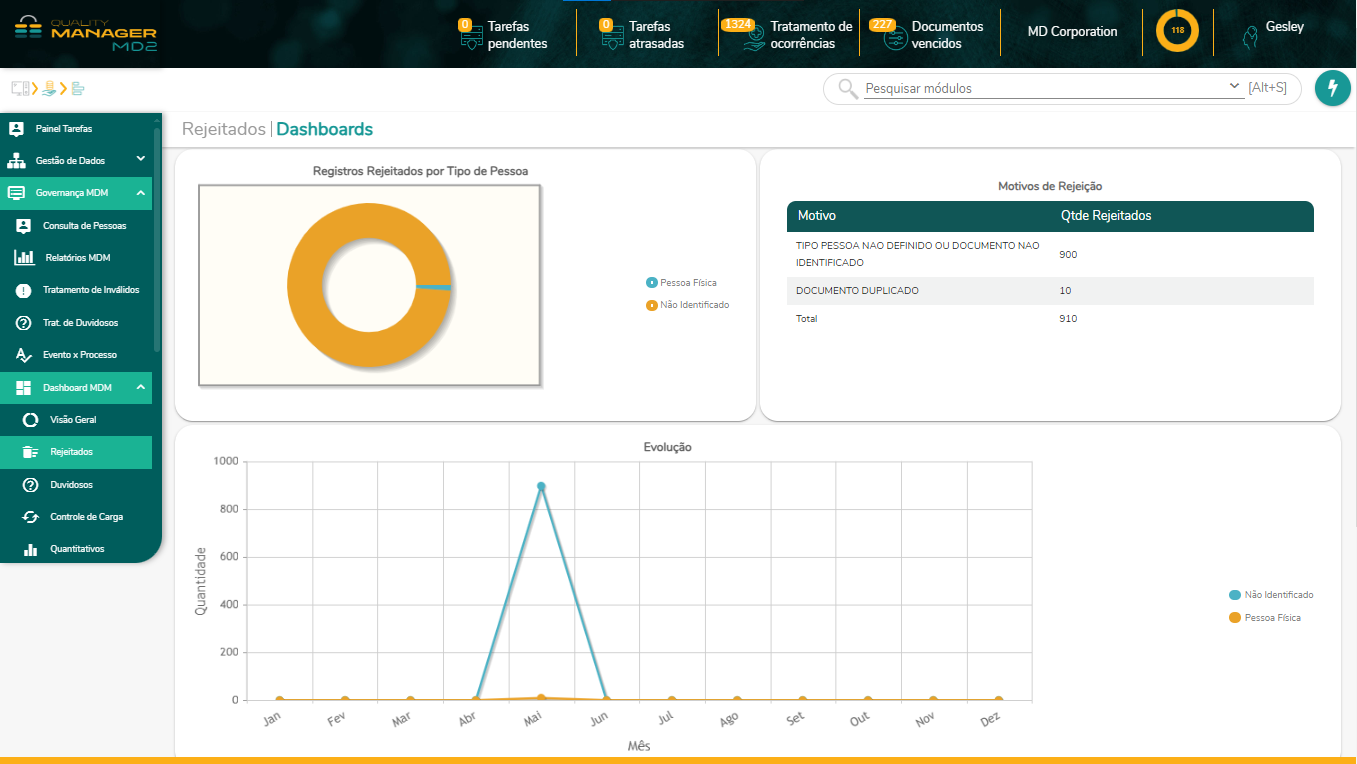
Task: Toggle Não Identificado series in Evolução legend
Action: (1271, 595)
